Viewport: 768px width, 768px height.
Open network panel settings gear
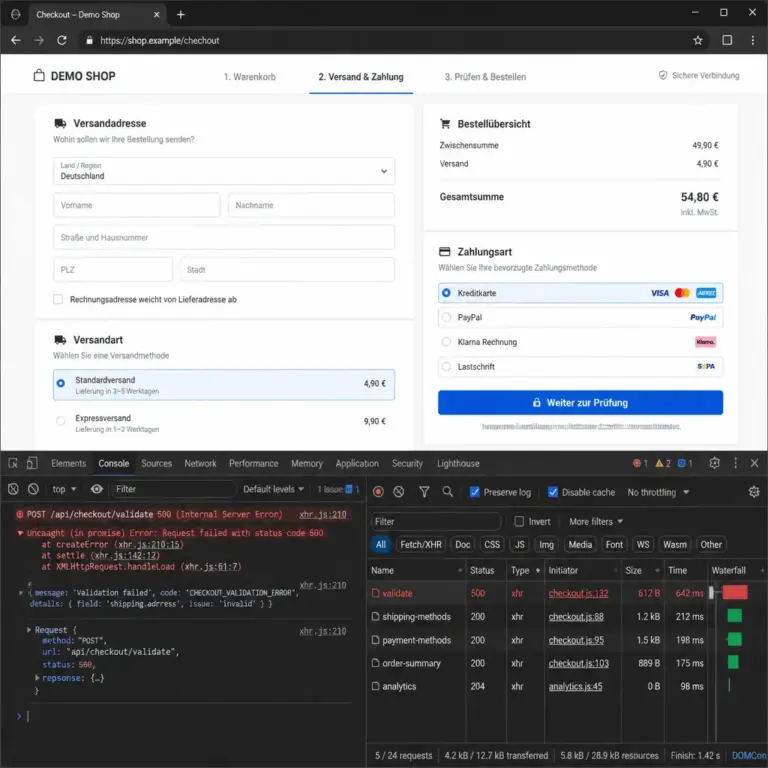pos(754,492)
